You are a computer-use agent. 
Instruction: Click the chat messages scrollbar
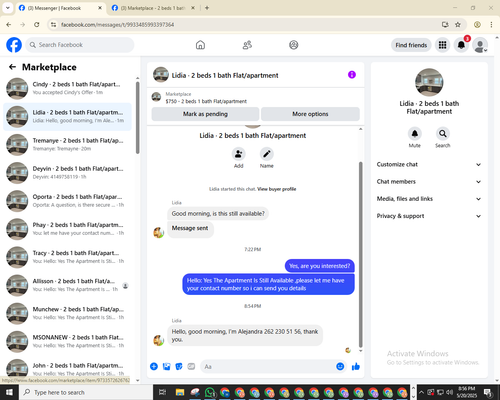point(360,255)
